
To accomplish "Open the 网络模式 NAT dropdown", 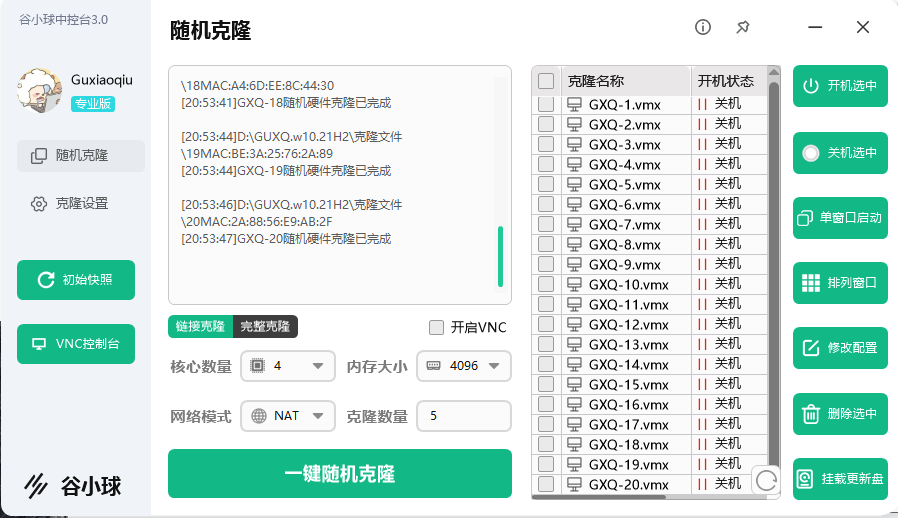I will 288,415.
